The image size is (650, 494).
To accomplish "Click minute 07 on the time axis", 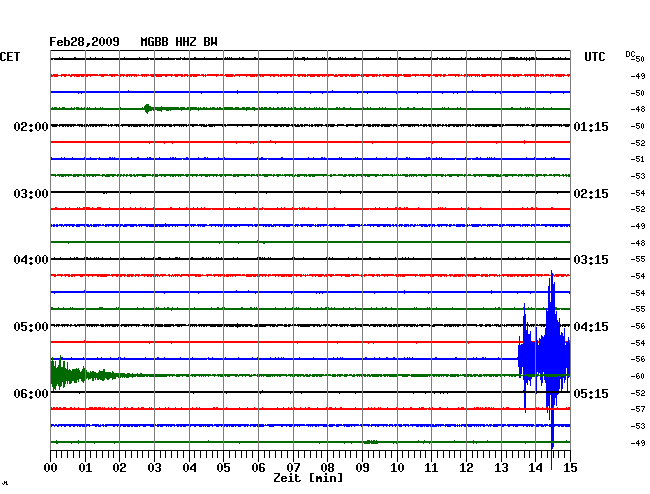I will pos(293,467).
